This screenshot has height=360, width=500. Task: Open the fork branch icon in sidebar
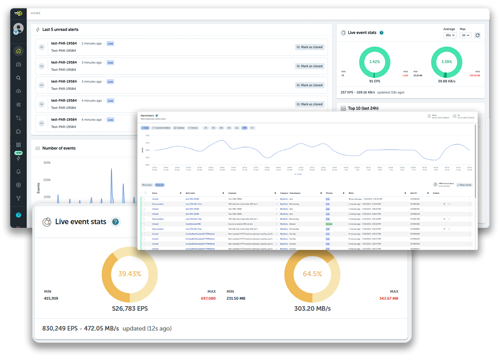19,198
